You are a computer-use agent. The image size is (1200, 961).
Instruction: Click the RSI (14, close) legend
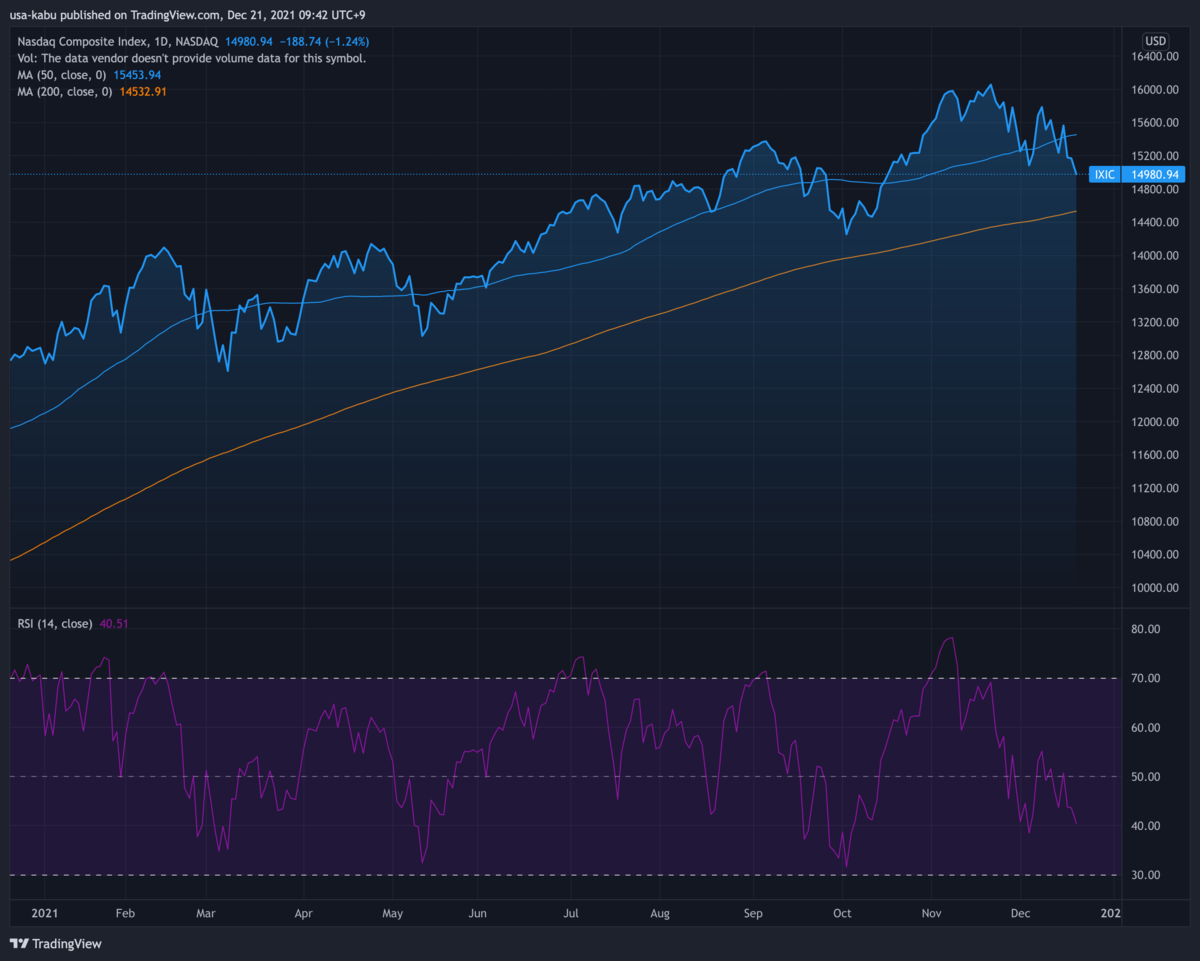[55, 623]
